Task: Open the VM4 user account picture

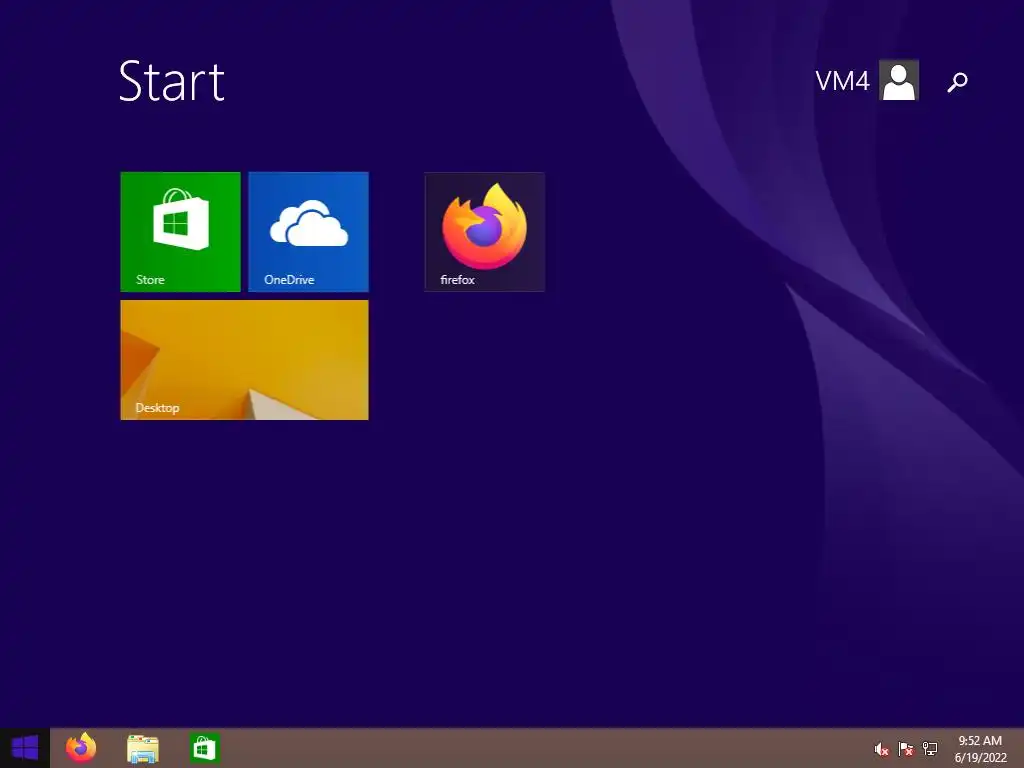Action: (899, 80)
